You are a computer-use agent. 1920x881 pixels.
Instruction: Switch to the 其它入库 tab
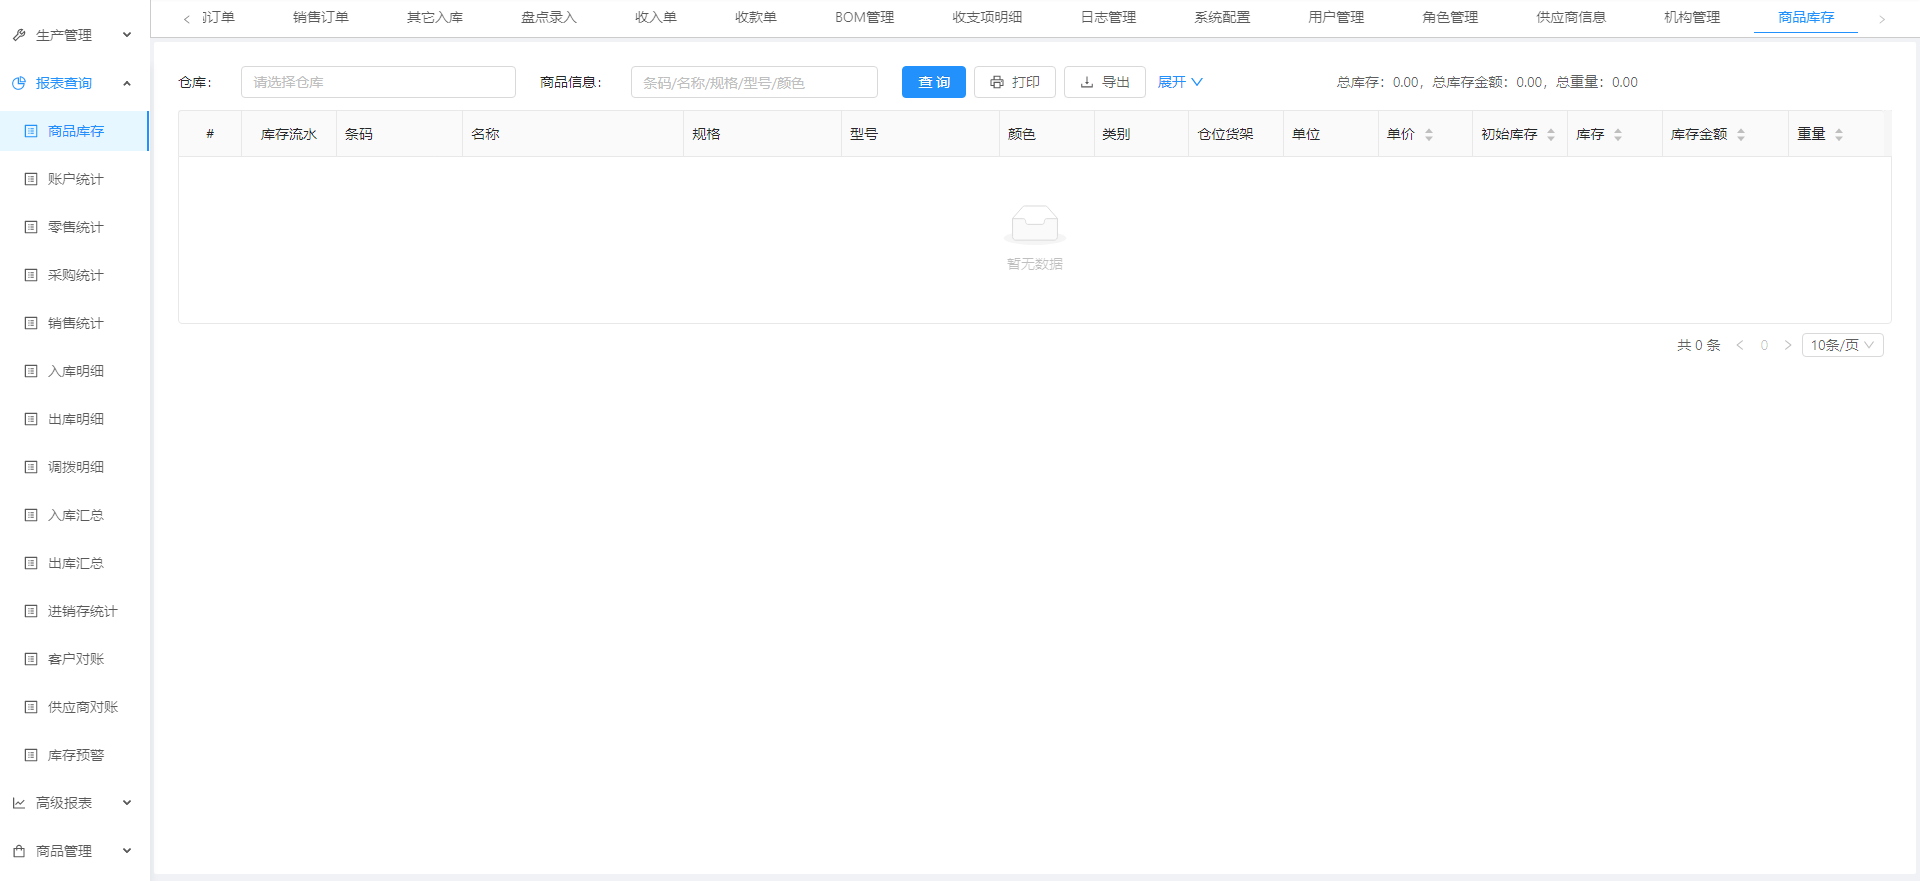point(435,17)
